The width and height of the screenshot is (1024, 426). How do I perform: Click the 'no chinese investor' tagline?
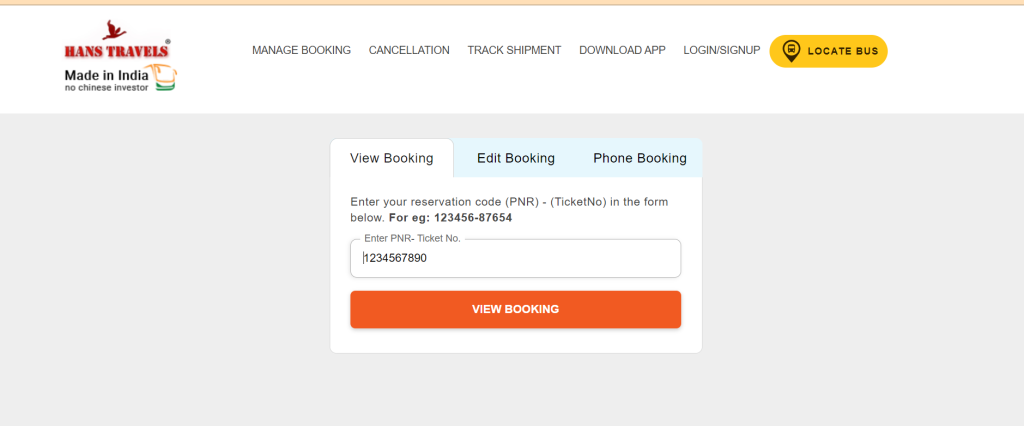(x=106, y=87)
